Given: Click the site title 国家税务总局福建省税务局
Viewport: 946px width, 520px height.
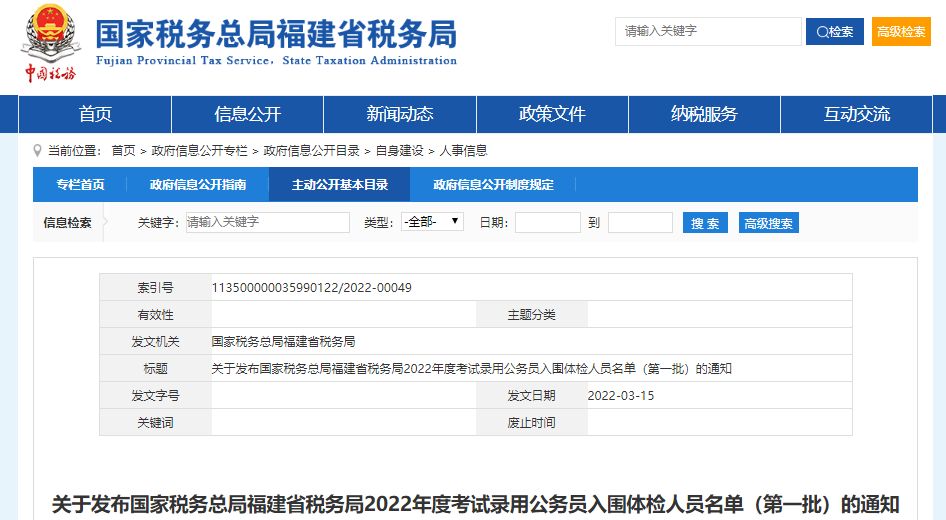Looking at the screenshot, I should point(276,34).
